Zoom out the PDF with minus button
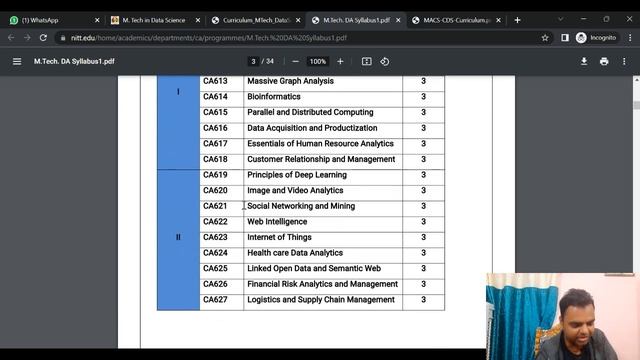This screenshot has height=360, width=640. pyautogui.click(x=296, y=62)
